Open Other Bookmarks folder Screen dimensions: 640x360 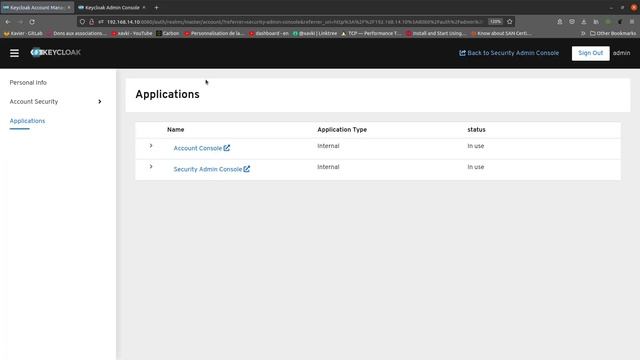click(x=613, y=33)
